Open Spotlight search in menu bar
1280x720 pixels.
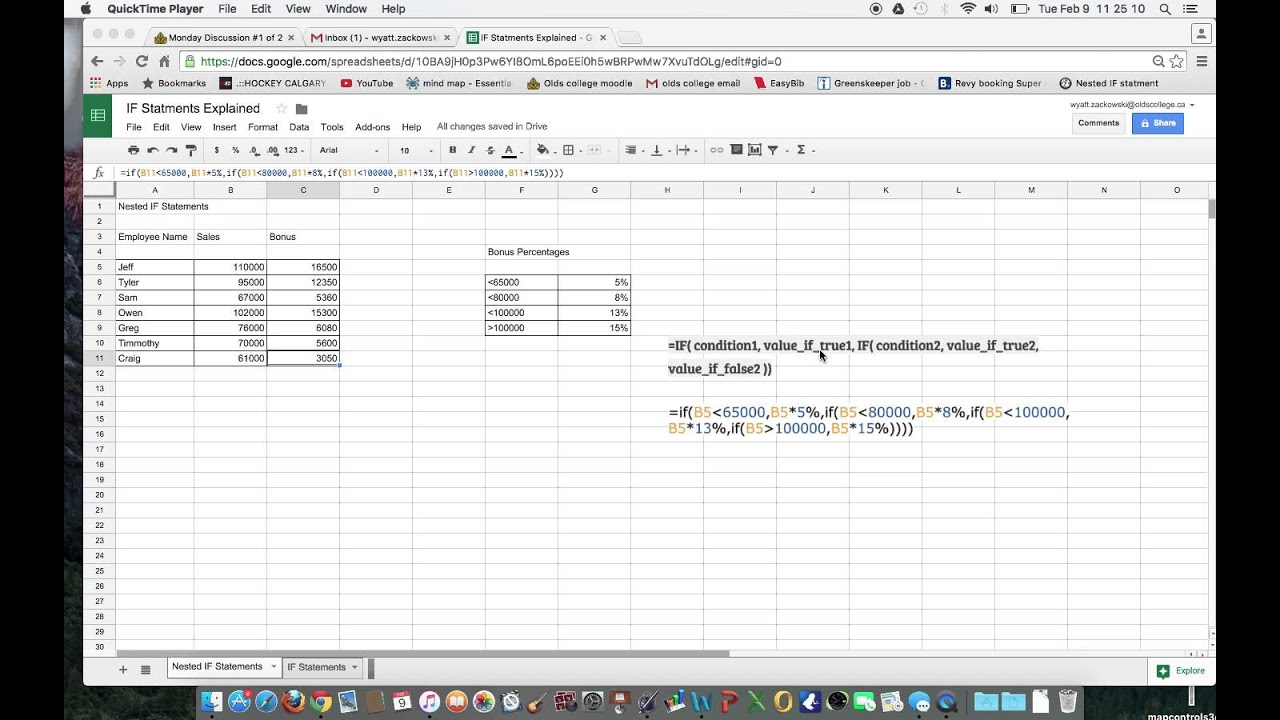pyautogui.click(x=1166, y=9)
